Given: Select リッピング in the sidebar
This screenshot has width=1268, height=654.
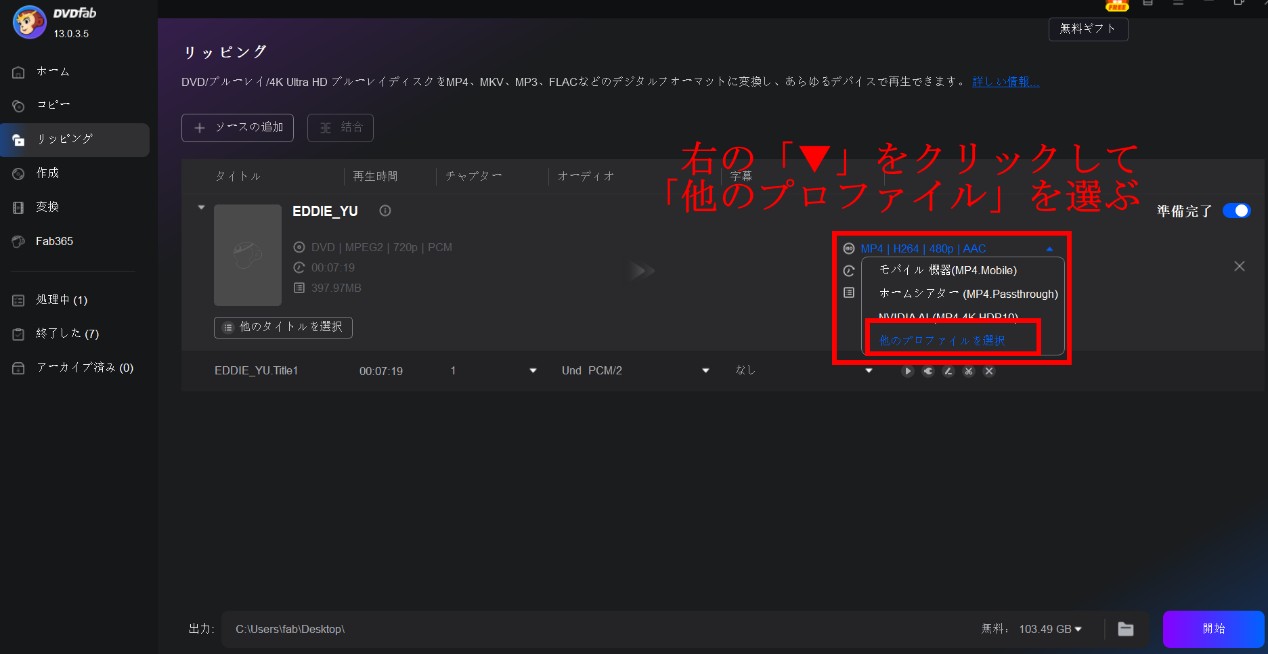Looking at the screenshot, I should pyautogui.click(x=75, y=139).
